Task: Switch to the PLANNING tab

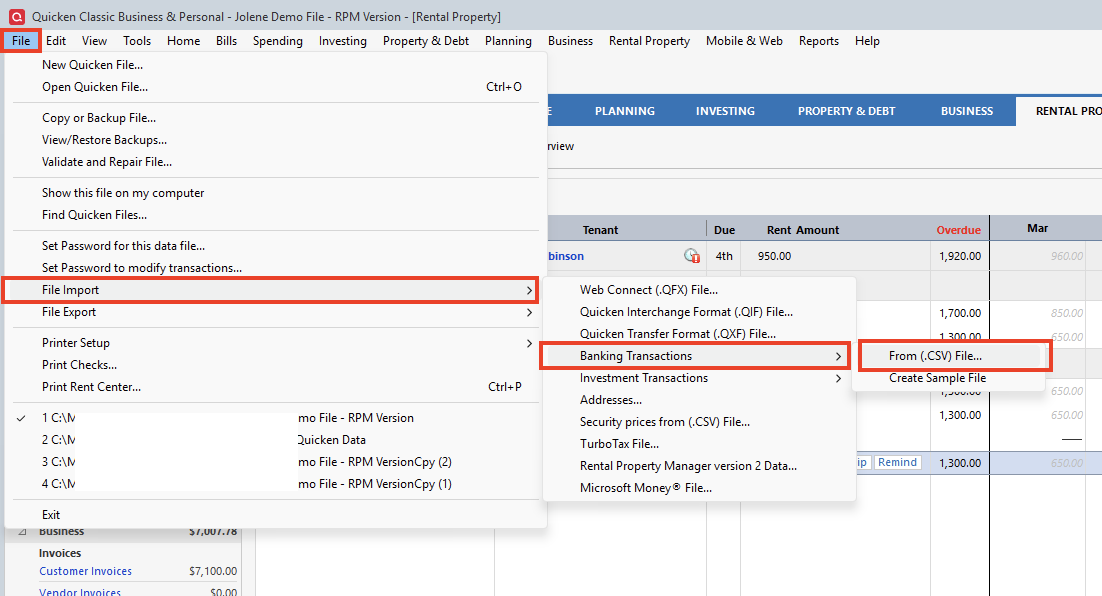Action: (625, 111)
